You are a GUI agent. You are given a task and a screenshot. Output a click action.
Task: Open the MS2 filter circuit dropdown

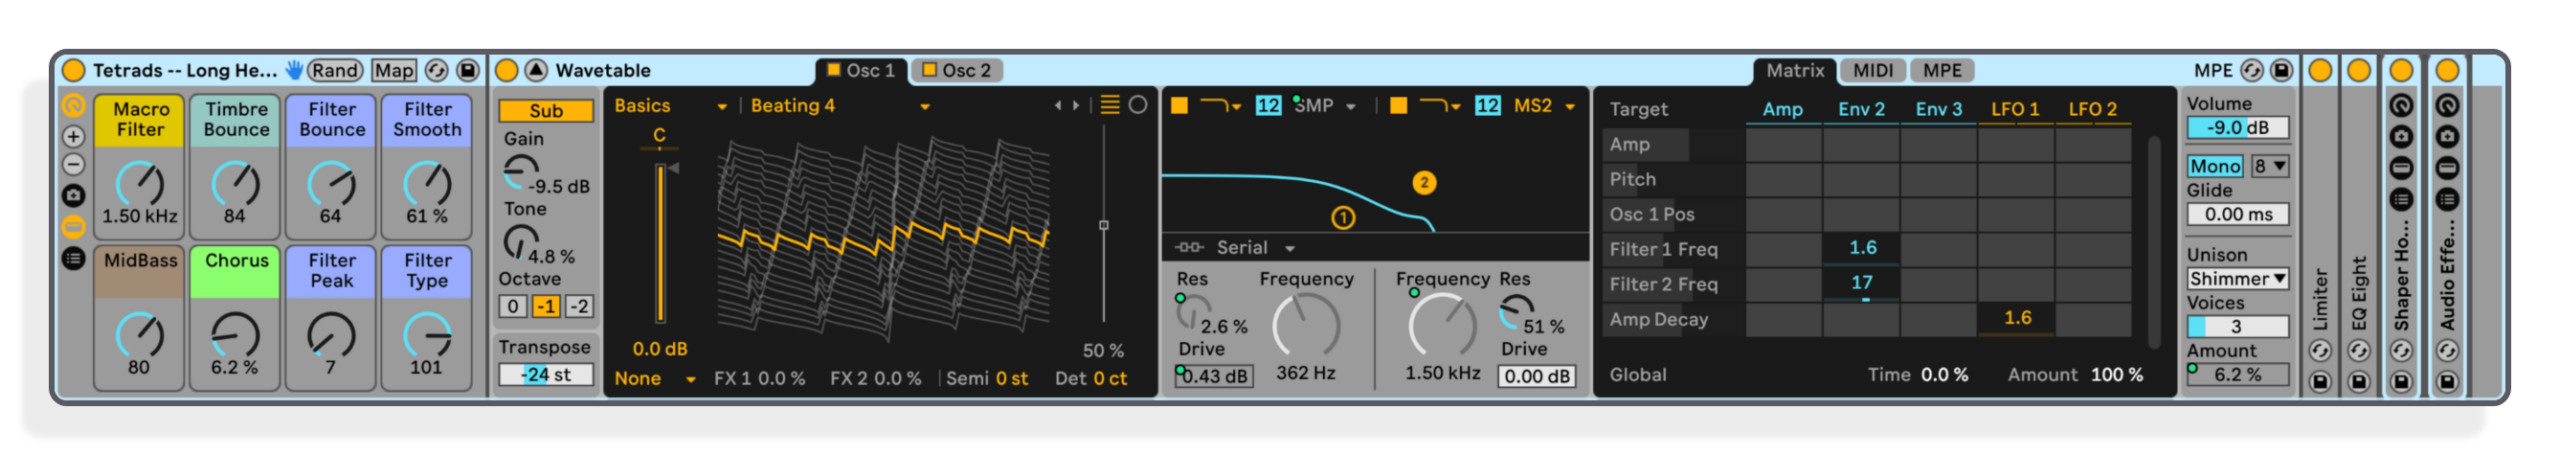[1544, 105]
